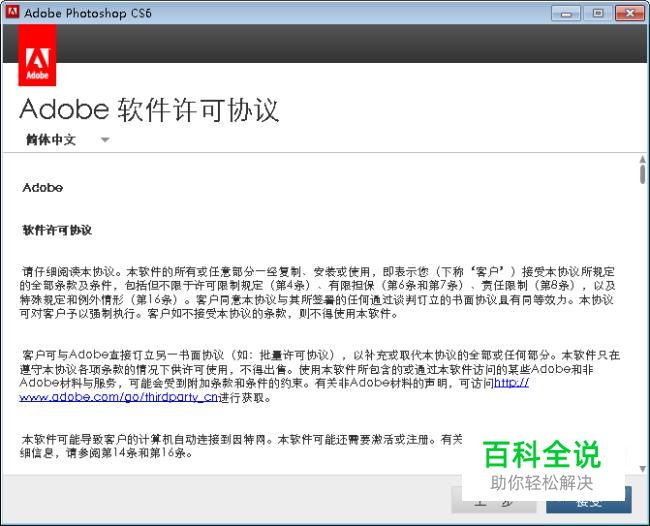Click the red Adobe logo
Screen dimensions: 650x526
[x=37, y=55]
